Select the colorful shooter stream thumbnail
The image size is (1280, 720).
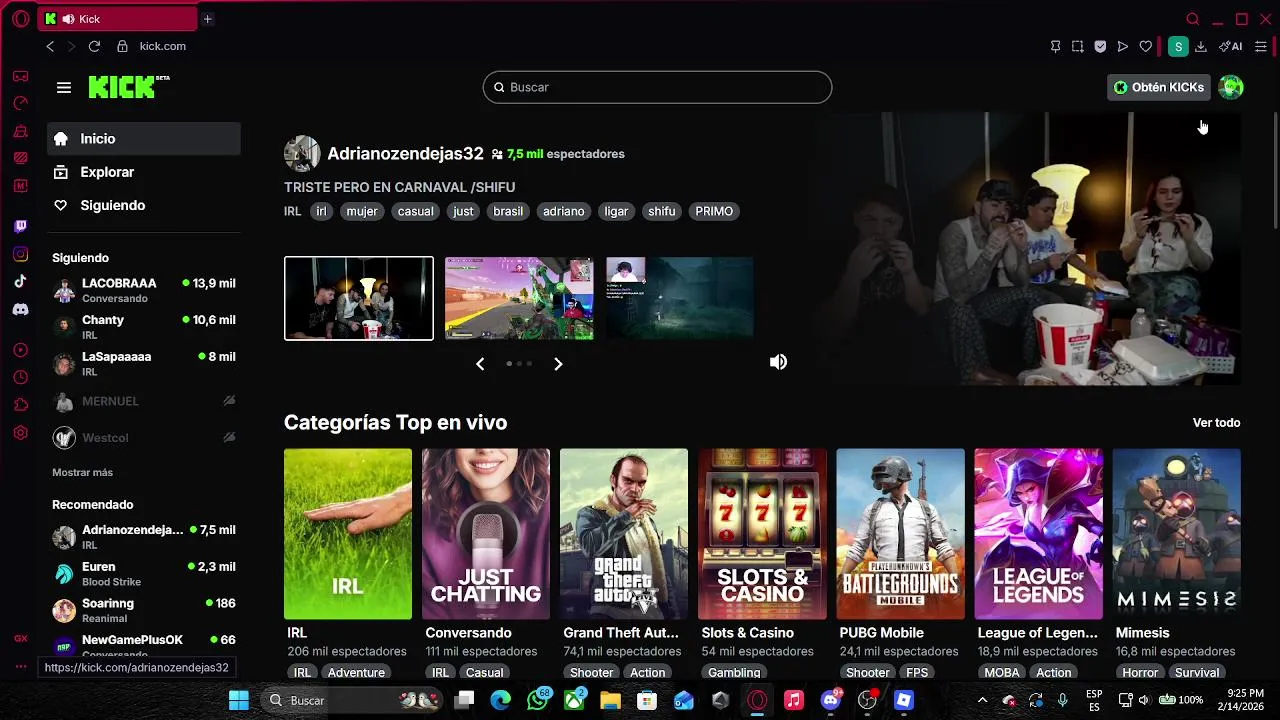pos(519,298)
